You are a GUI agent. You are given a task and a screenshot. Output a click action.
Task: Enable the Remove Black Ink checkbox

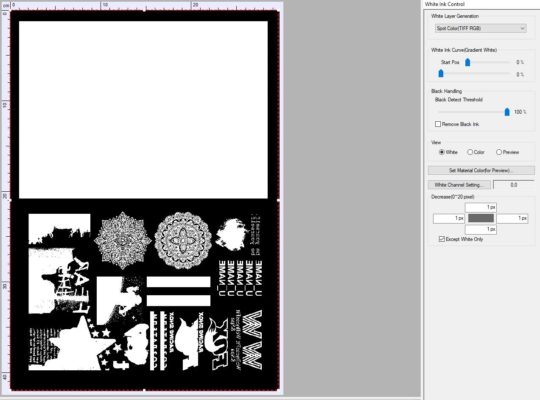click(438, 124)
